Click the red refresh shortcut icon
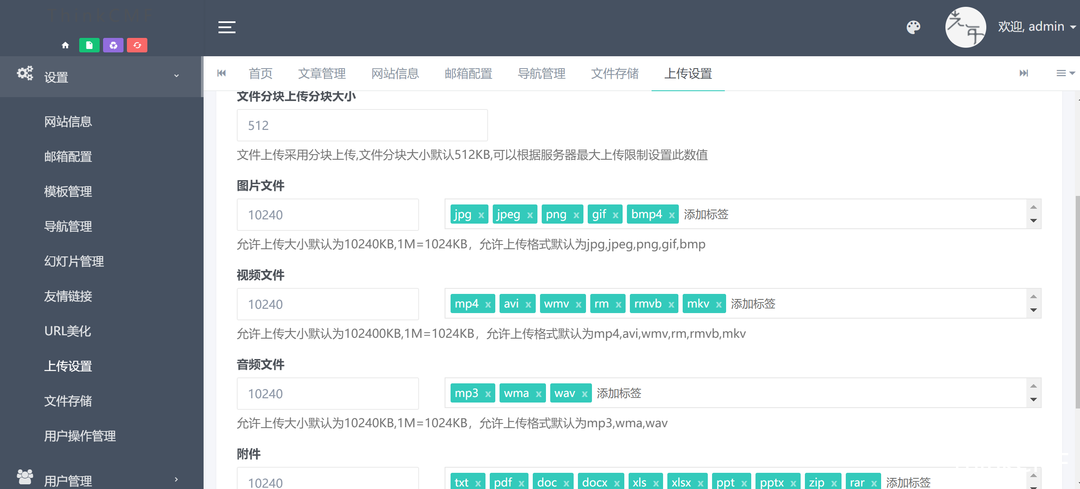This screenshot has height=489, width=1080. coord(137,45)
